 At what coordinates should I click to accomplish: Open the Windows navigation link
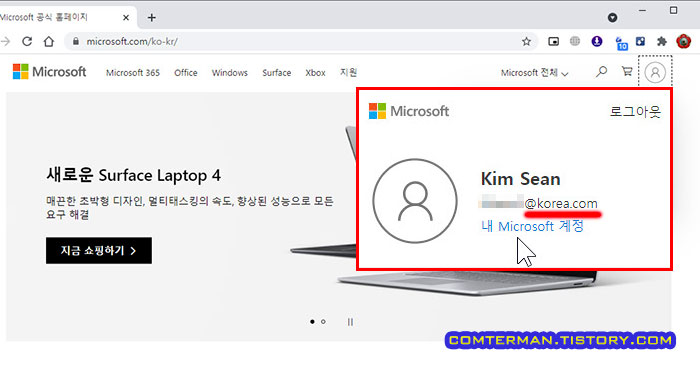229,73
